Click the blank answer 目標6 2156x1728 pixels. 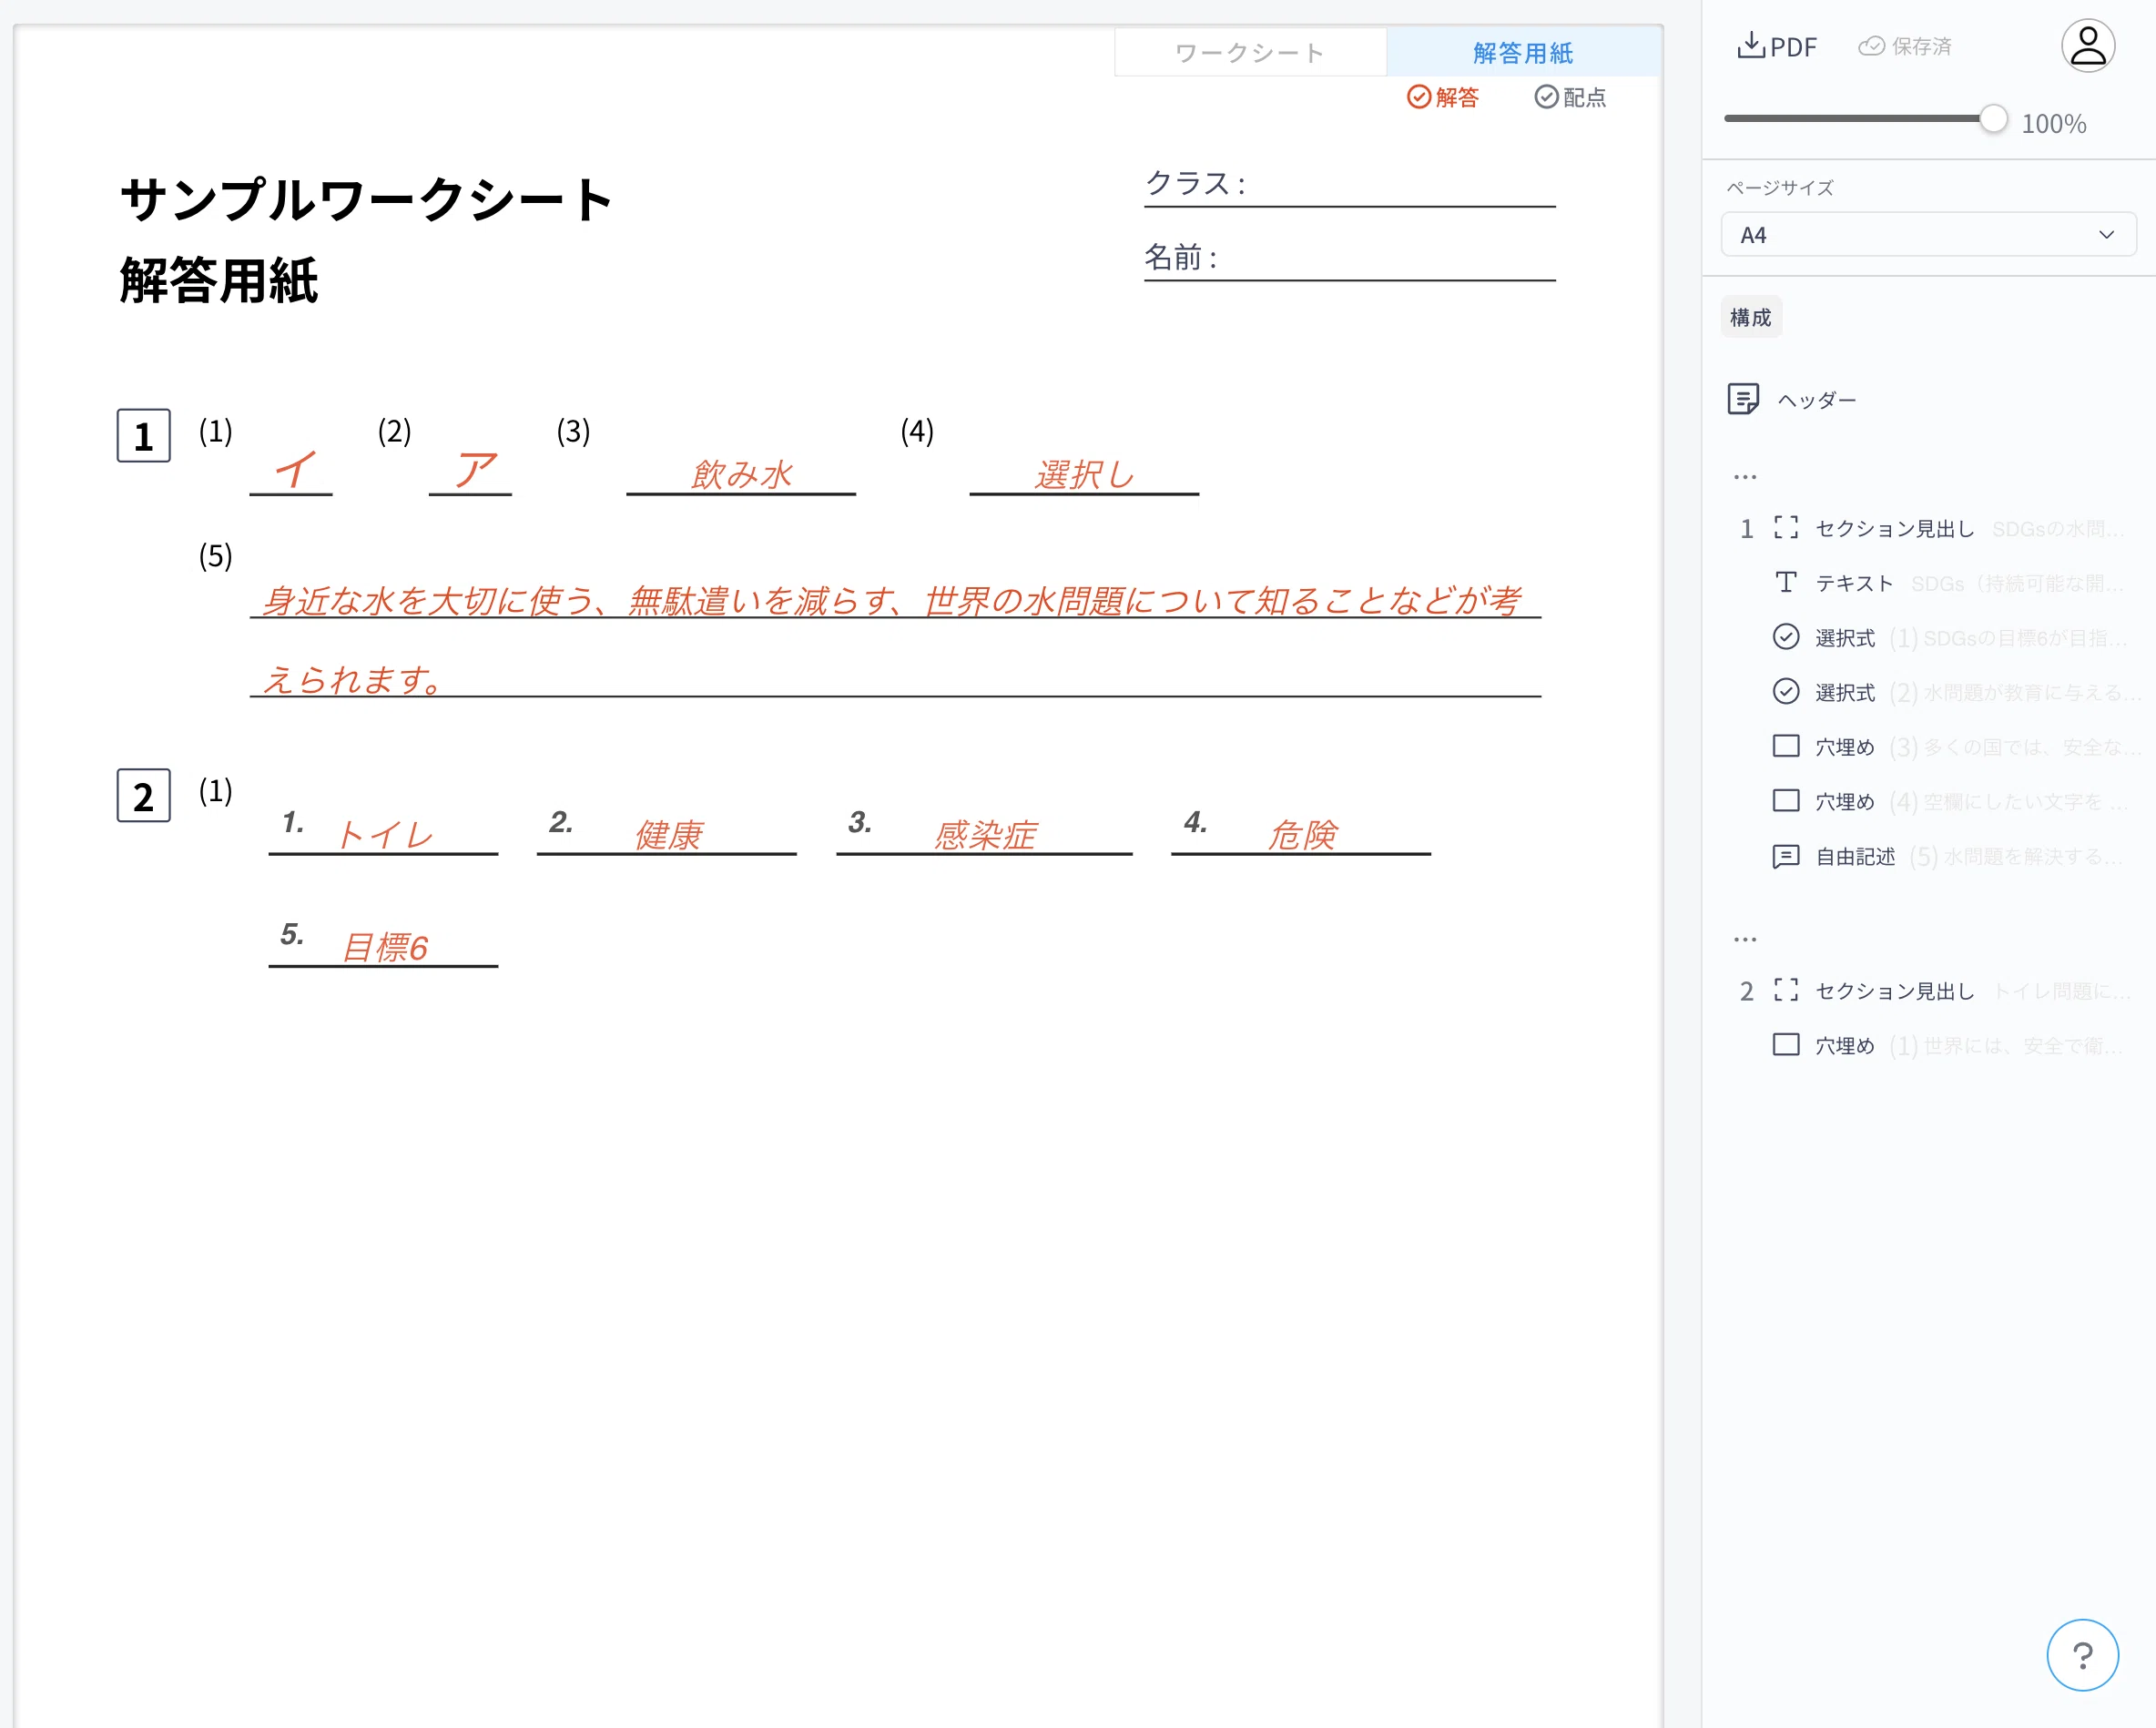[x=384, y=947]
